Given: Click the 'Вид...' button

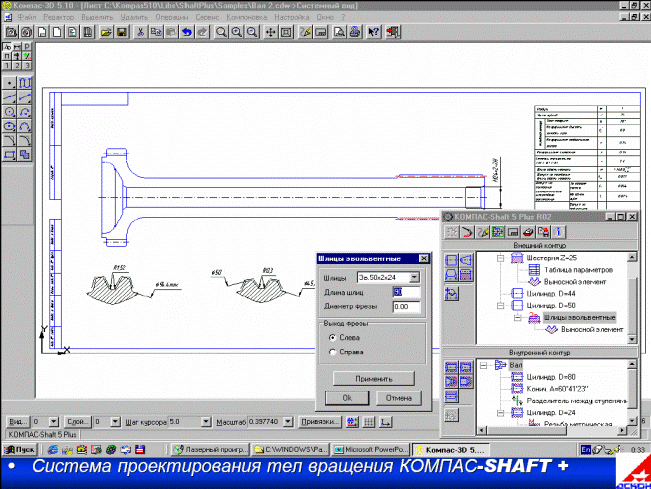Looking at the screenshot, I should (18, 422).
